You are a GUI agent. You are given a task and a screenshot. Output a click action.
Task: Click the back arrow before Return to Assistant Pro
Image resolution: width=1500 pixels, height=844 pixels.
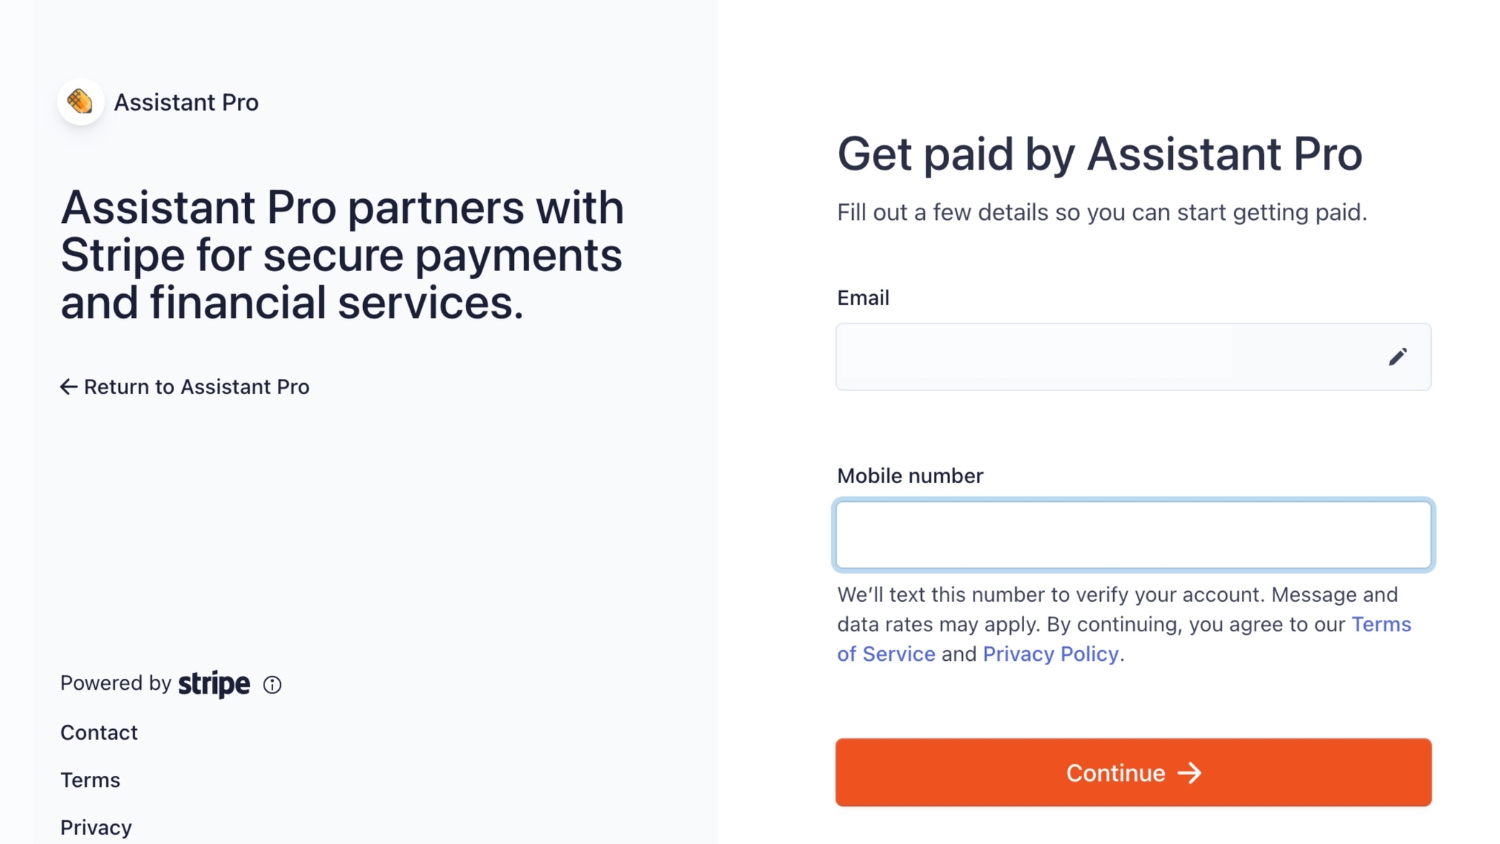(68, 387)
